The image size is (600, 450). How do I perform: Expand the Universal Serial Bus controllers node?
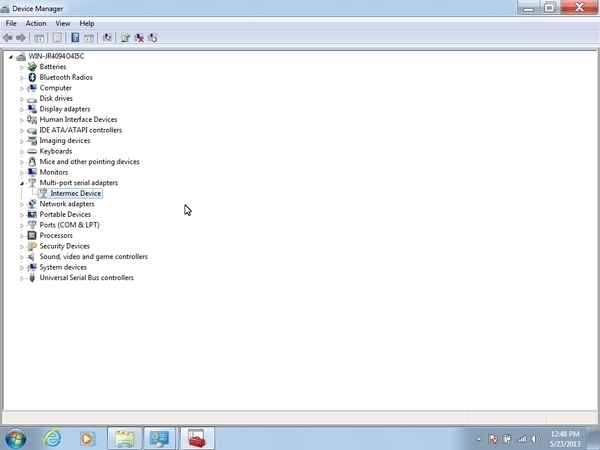(x=22, y=278)
